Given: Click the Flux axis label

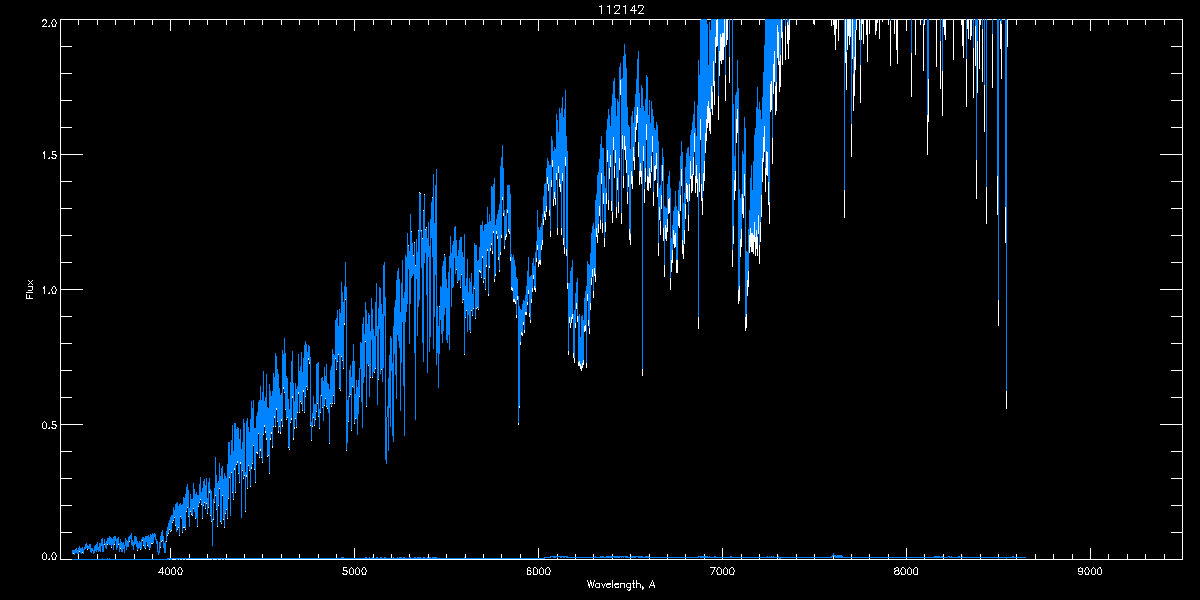Looking at the screenshot, I should (30, 289).
